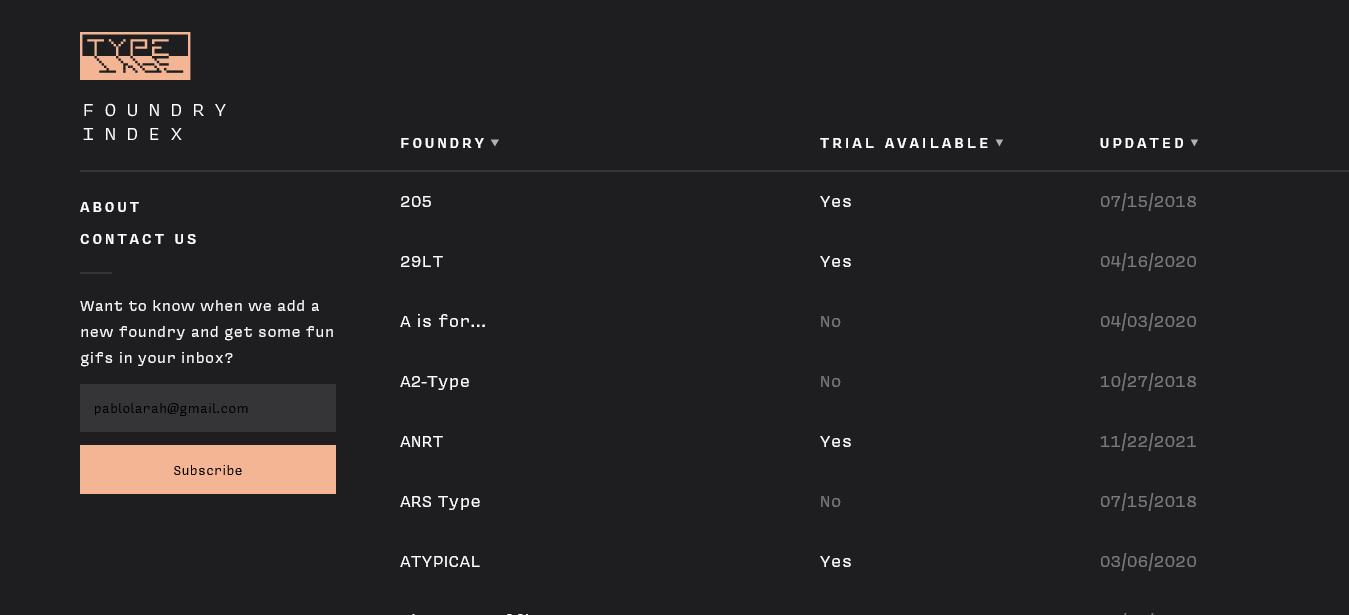Open the ARS Type foundry entry

(440, 502)
